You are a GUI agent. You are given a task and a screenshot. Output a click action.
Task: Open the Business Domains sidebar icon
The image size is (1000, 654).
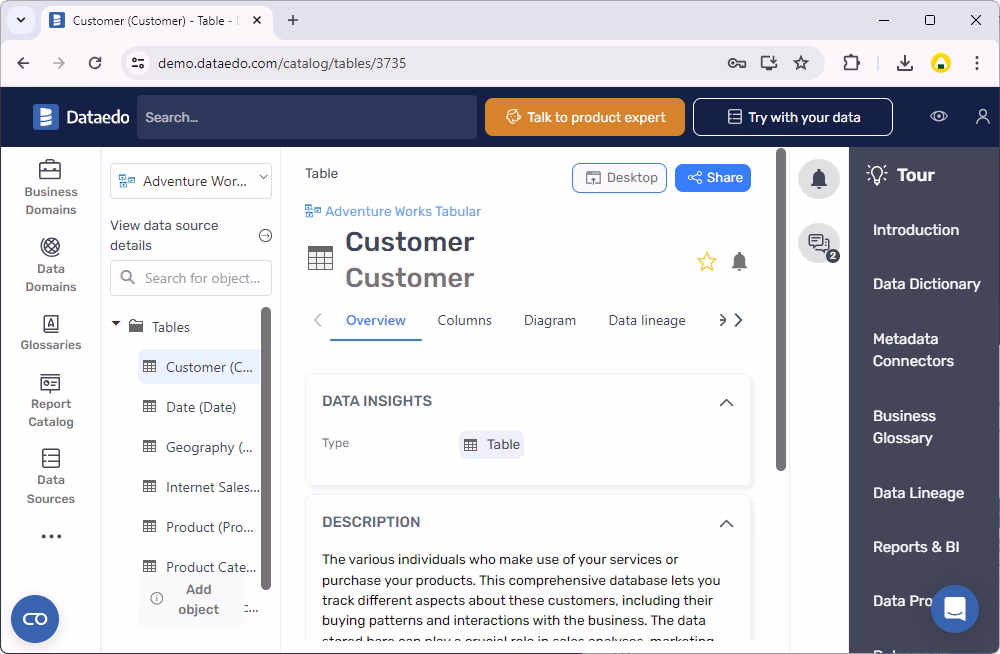pos(50,188)
